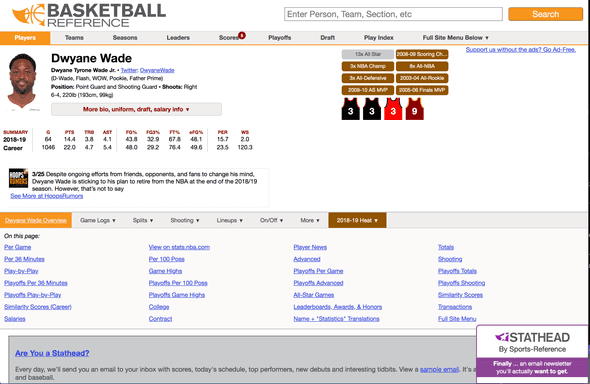Open the Go Ad-Free support link

coord(520,50)
